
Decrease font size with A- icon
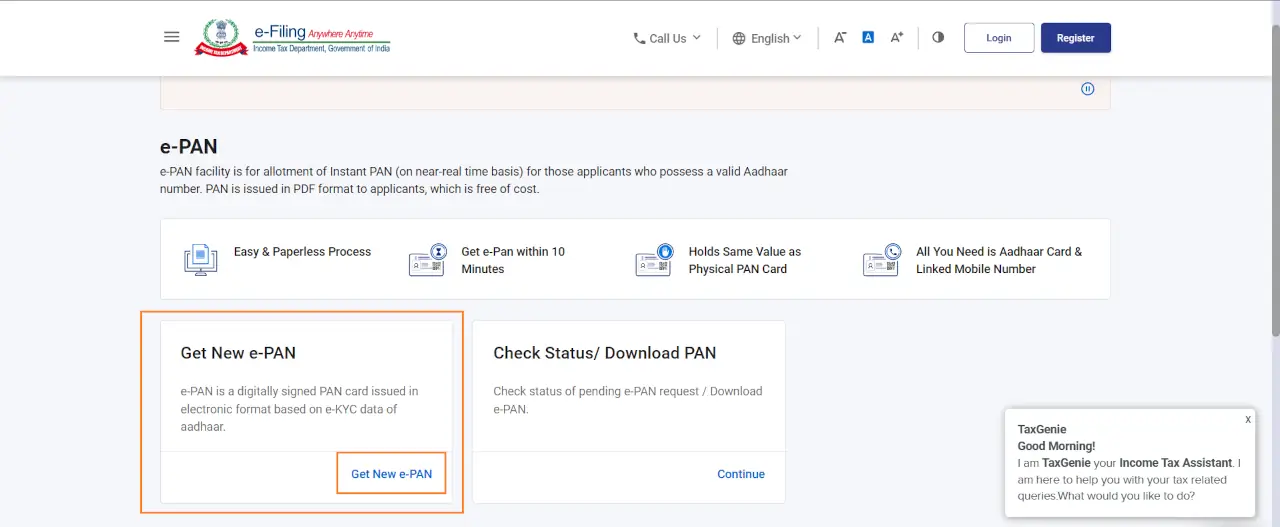click(x=840, y=37)
